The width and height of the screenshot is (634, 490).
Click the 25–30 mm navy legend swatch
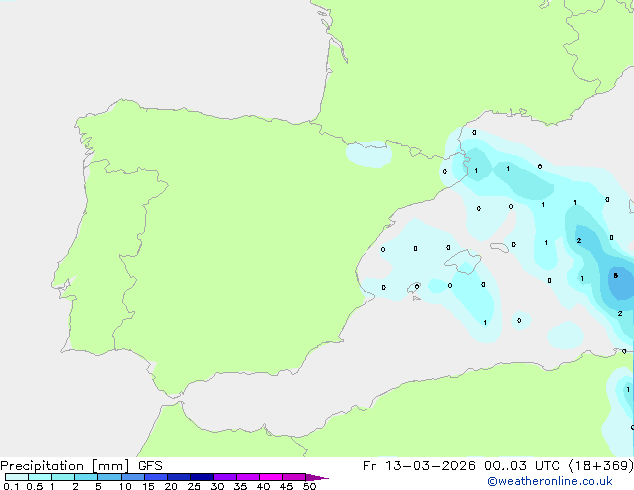tap(202, 477)
